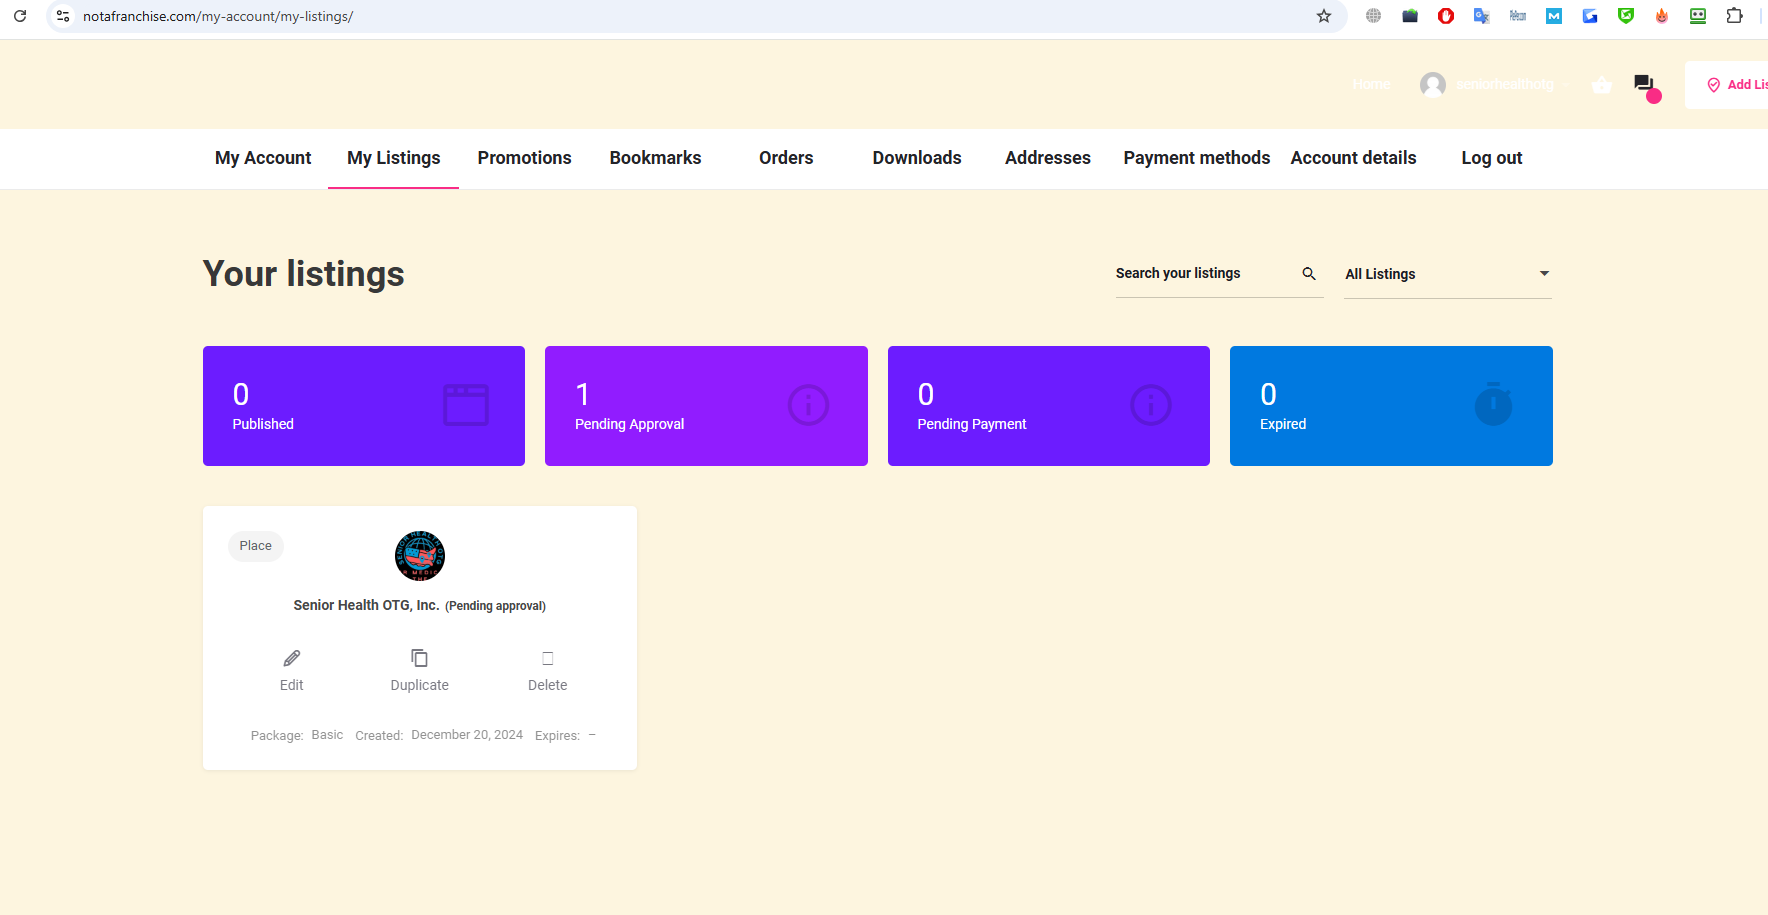Click the Delete icon on listing

[548, 658]
